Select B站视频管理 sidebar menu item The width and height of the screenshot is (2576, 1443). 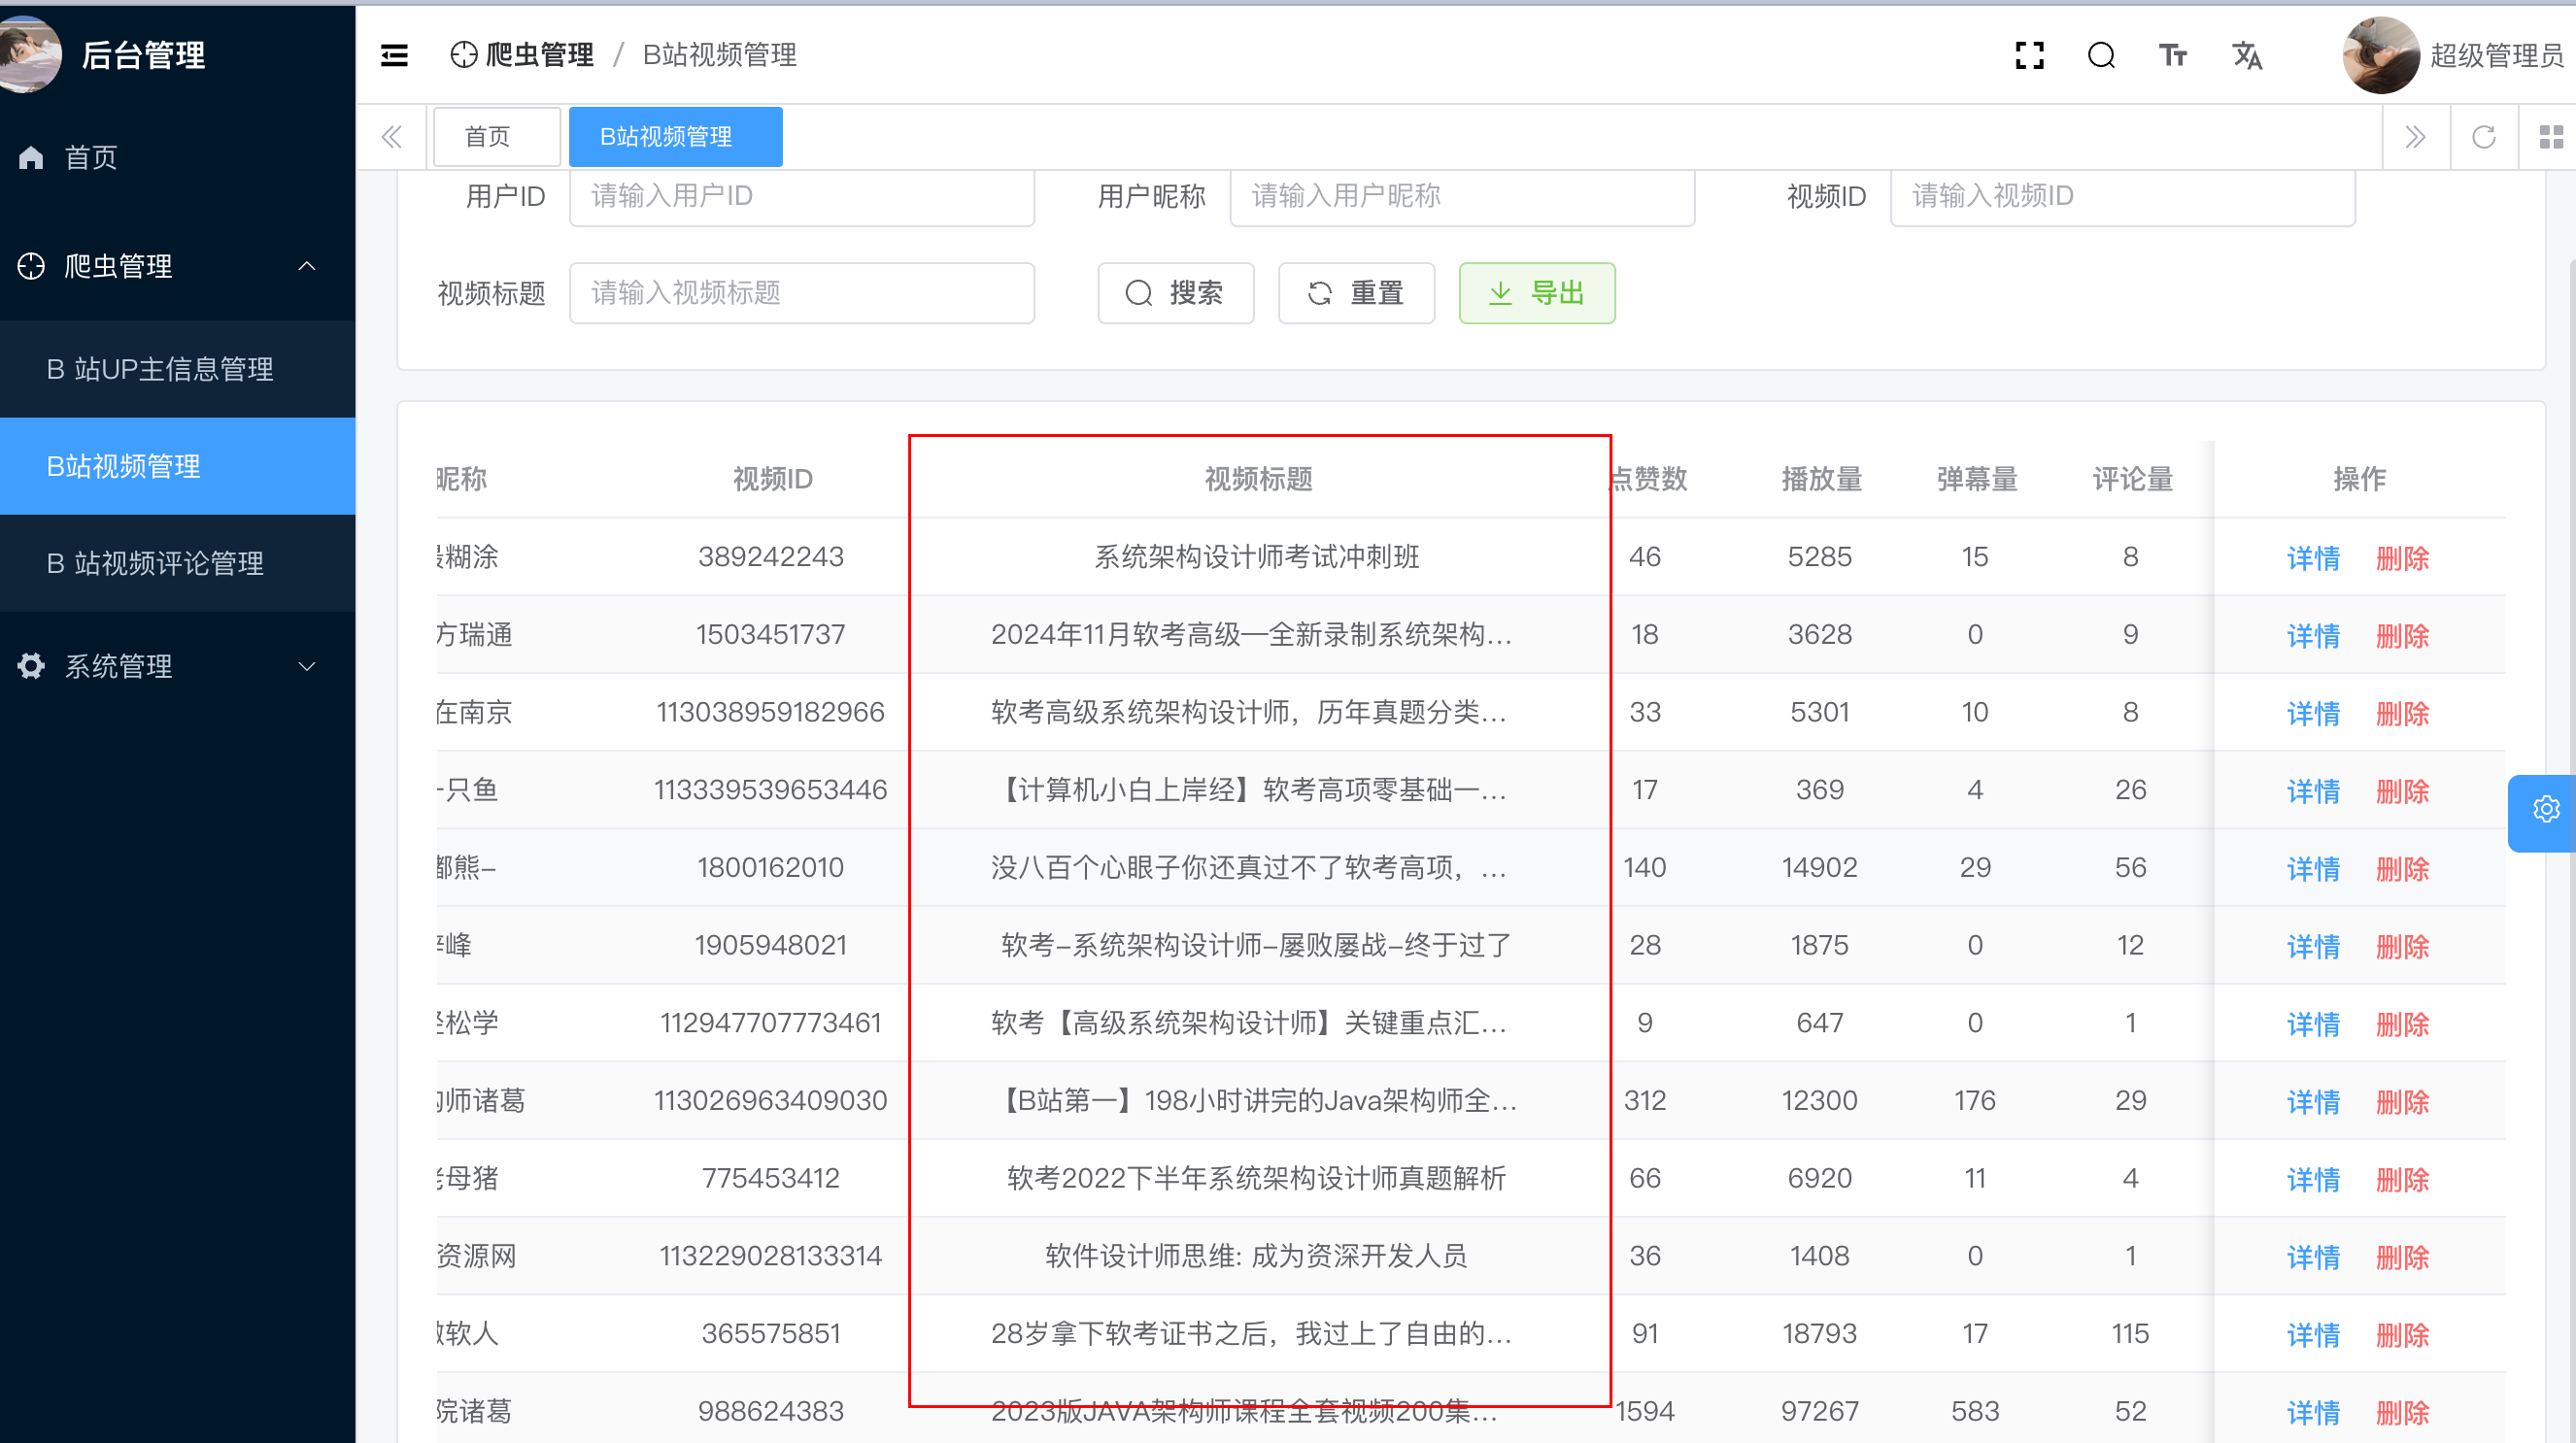[178, 466]
